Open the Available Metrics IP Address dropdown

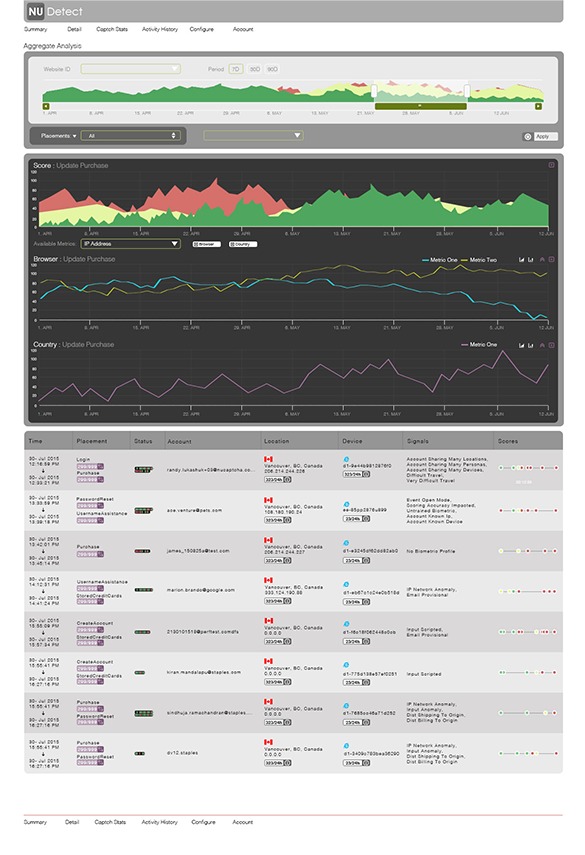coord(130,244)
